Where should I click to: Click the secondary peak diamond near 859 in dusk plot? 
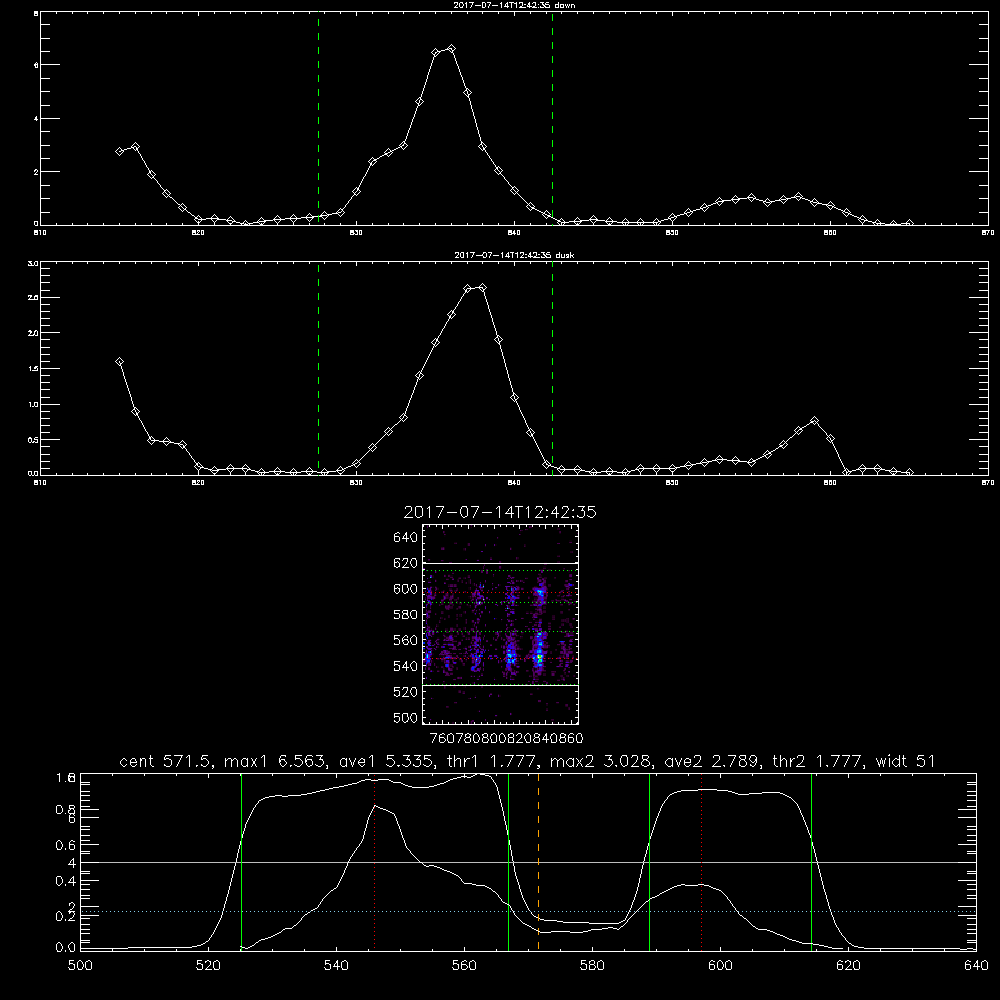(814, 421)
